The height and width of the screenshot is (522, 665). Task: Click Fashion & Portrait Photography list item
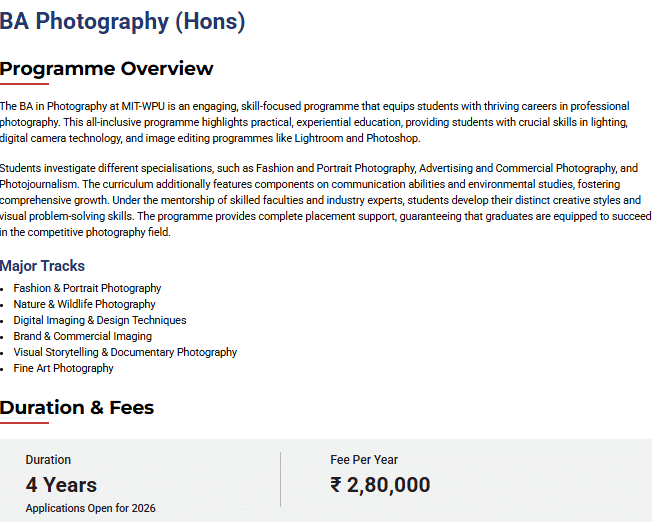(87, 288)
